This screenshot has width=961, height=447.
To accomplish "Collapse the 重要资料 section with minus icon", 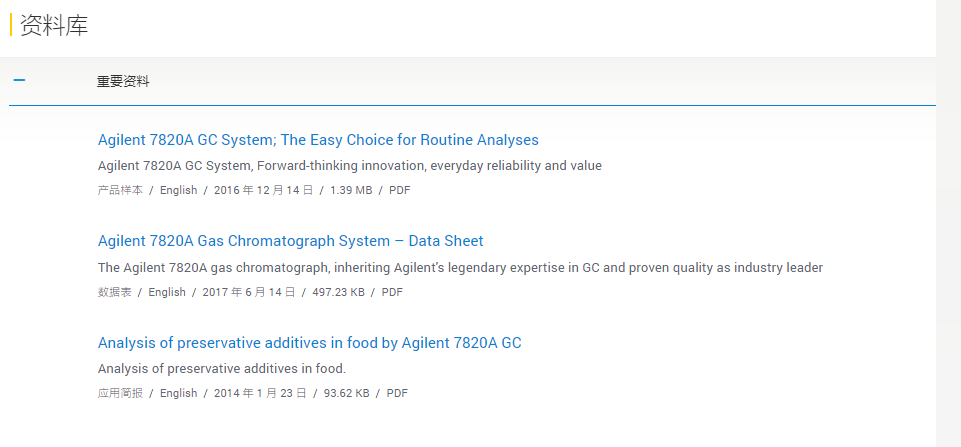I will pos(20,80).
